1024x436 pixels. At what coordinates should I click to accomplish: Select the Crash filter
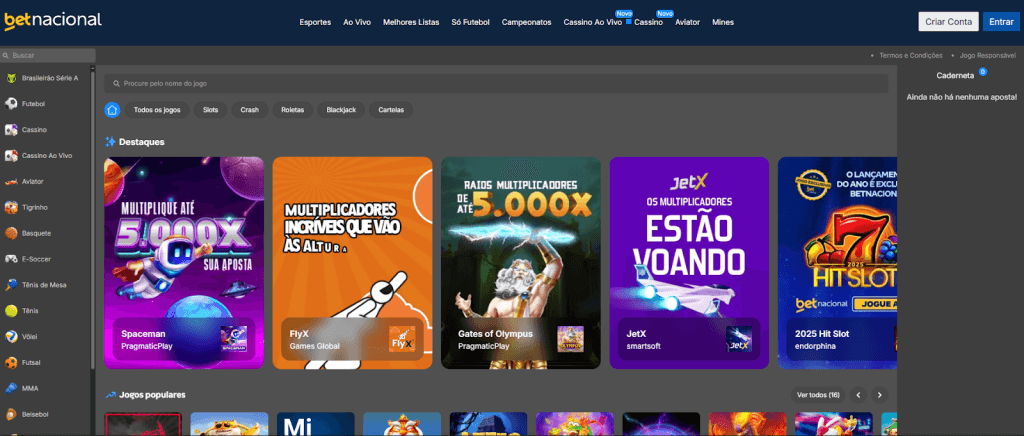coord(249,110)
